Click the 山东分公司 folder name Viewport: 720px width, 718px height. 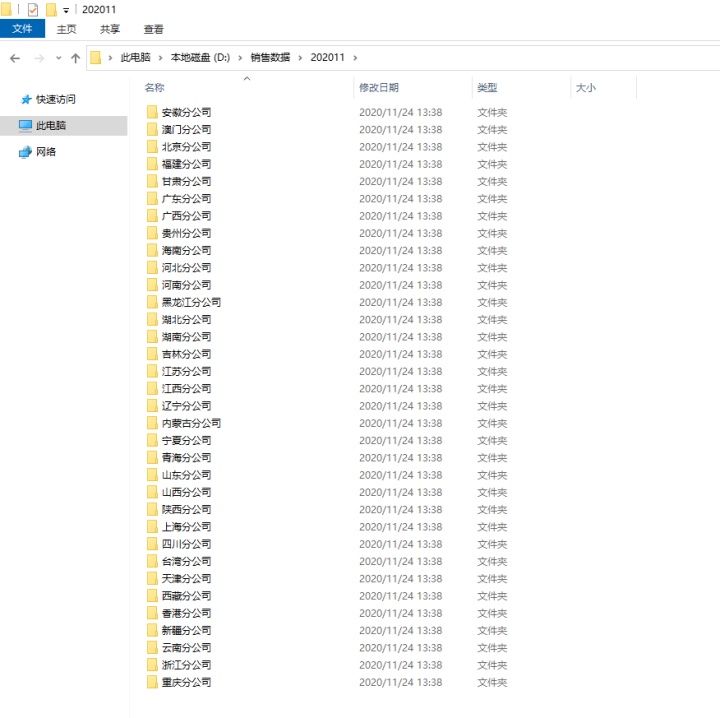[x=186, y=475]
